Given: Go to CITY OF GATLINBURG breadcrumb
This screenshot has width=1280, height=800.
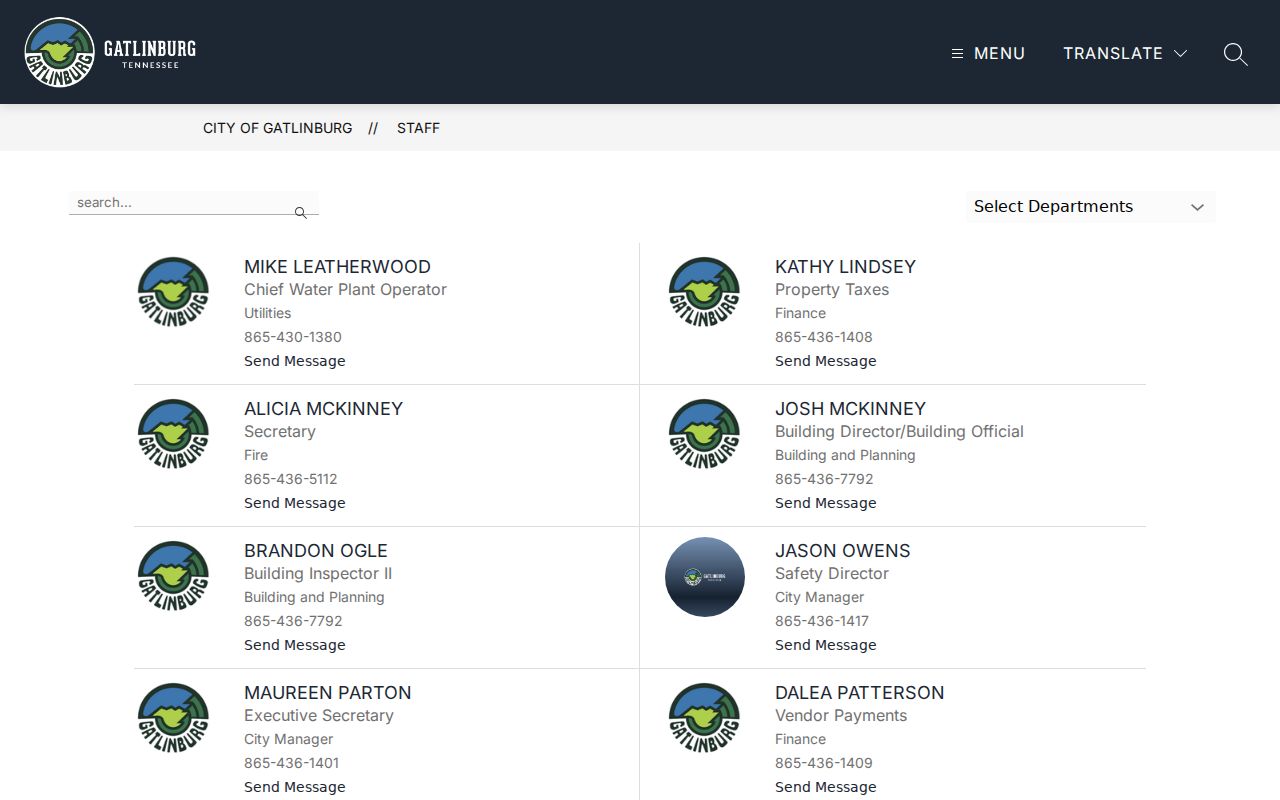Looking at the screenshot, I should 278,128.
